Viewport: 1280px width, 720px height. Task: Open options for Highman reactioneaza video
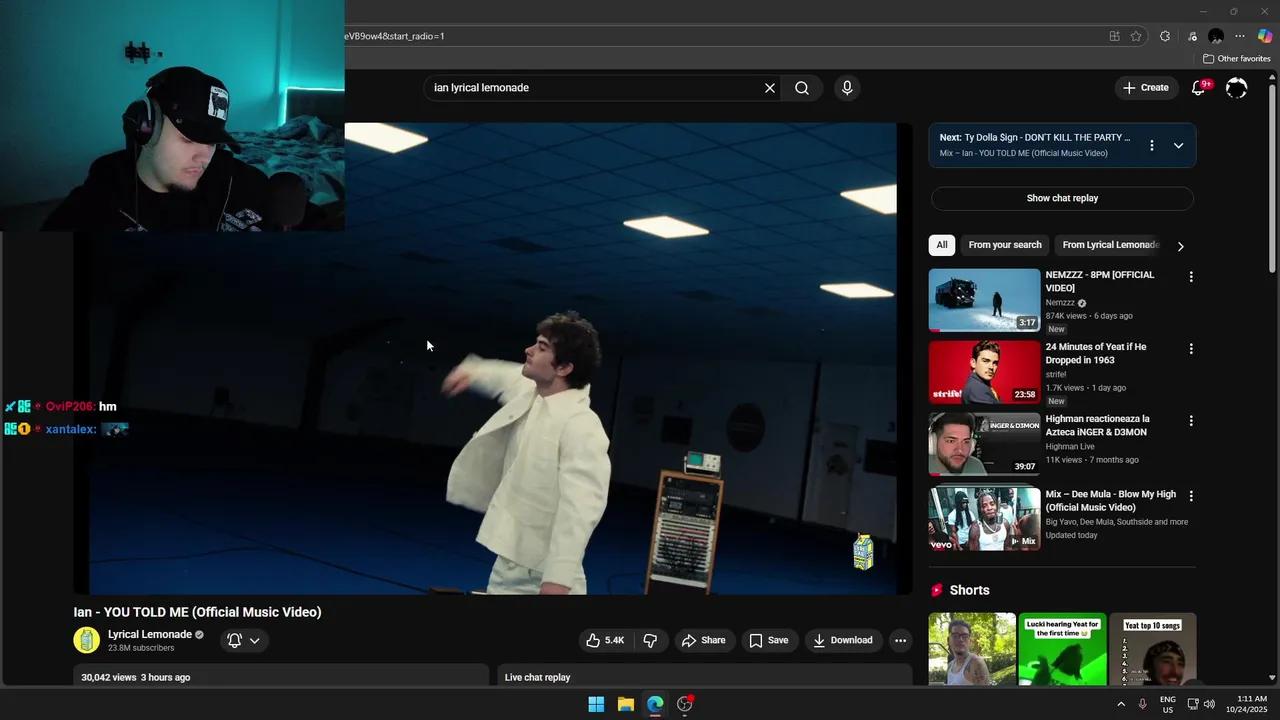coord(1191,421)
